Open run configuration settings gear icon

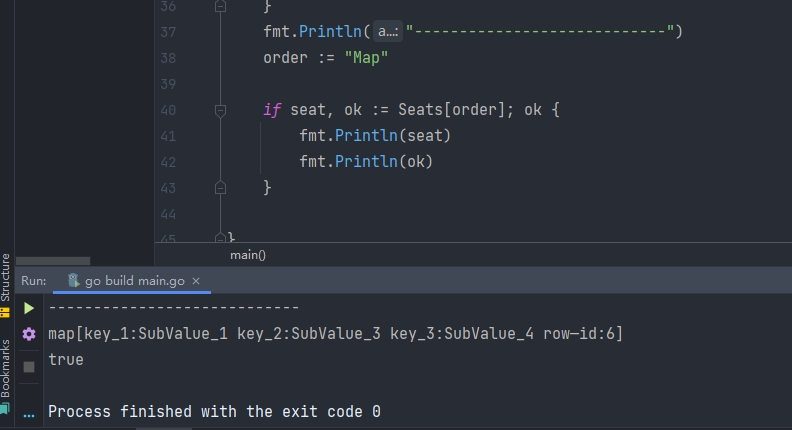29,335
